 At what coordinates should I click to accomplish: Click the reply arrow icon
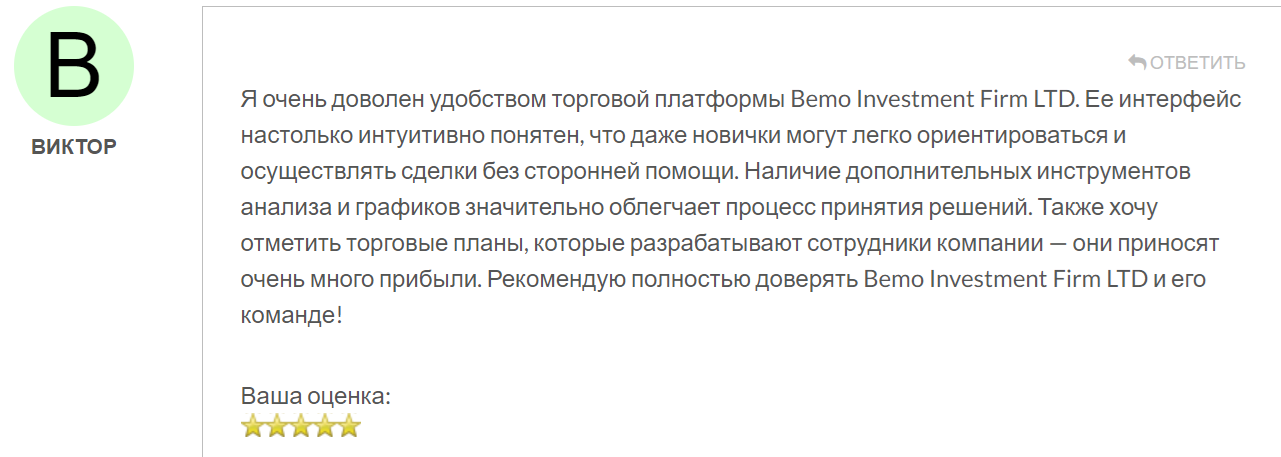pos(1137,62)
